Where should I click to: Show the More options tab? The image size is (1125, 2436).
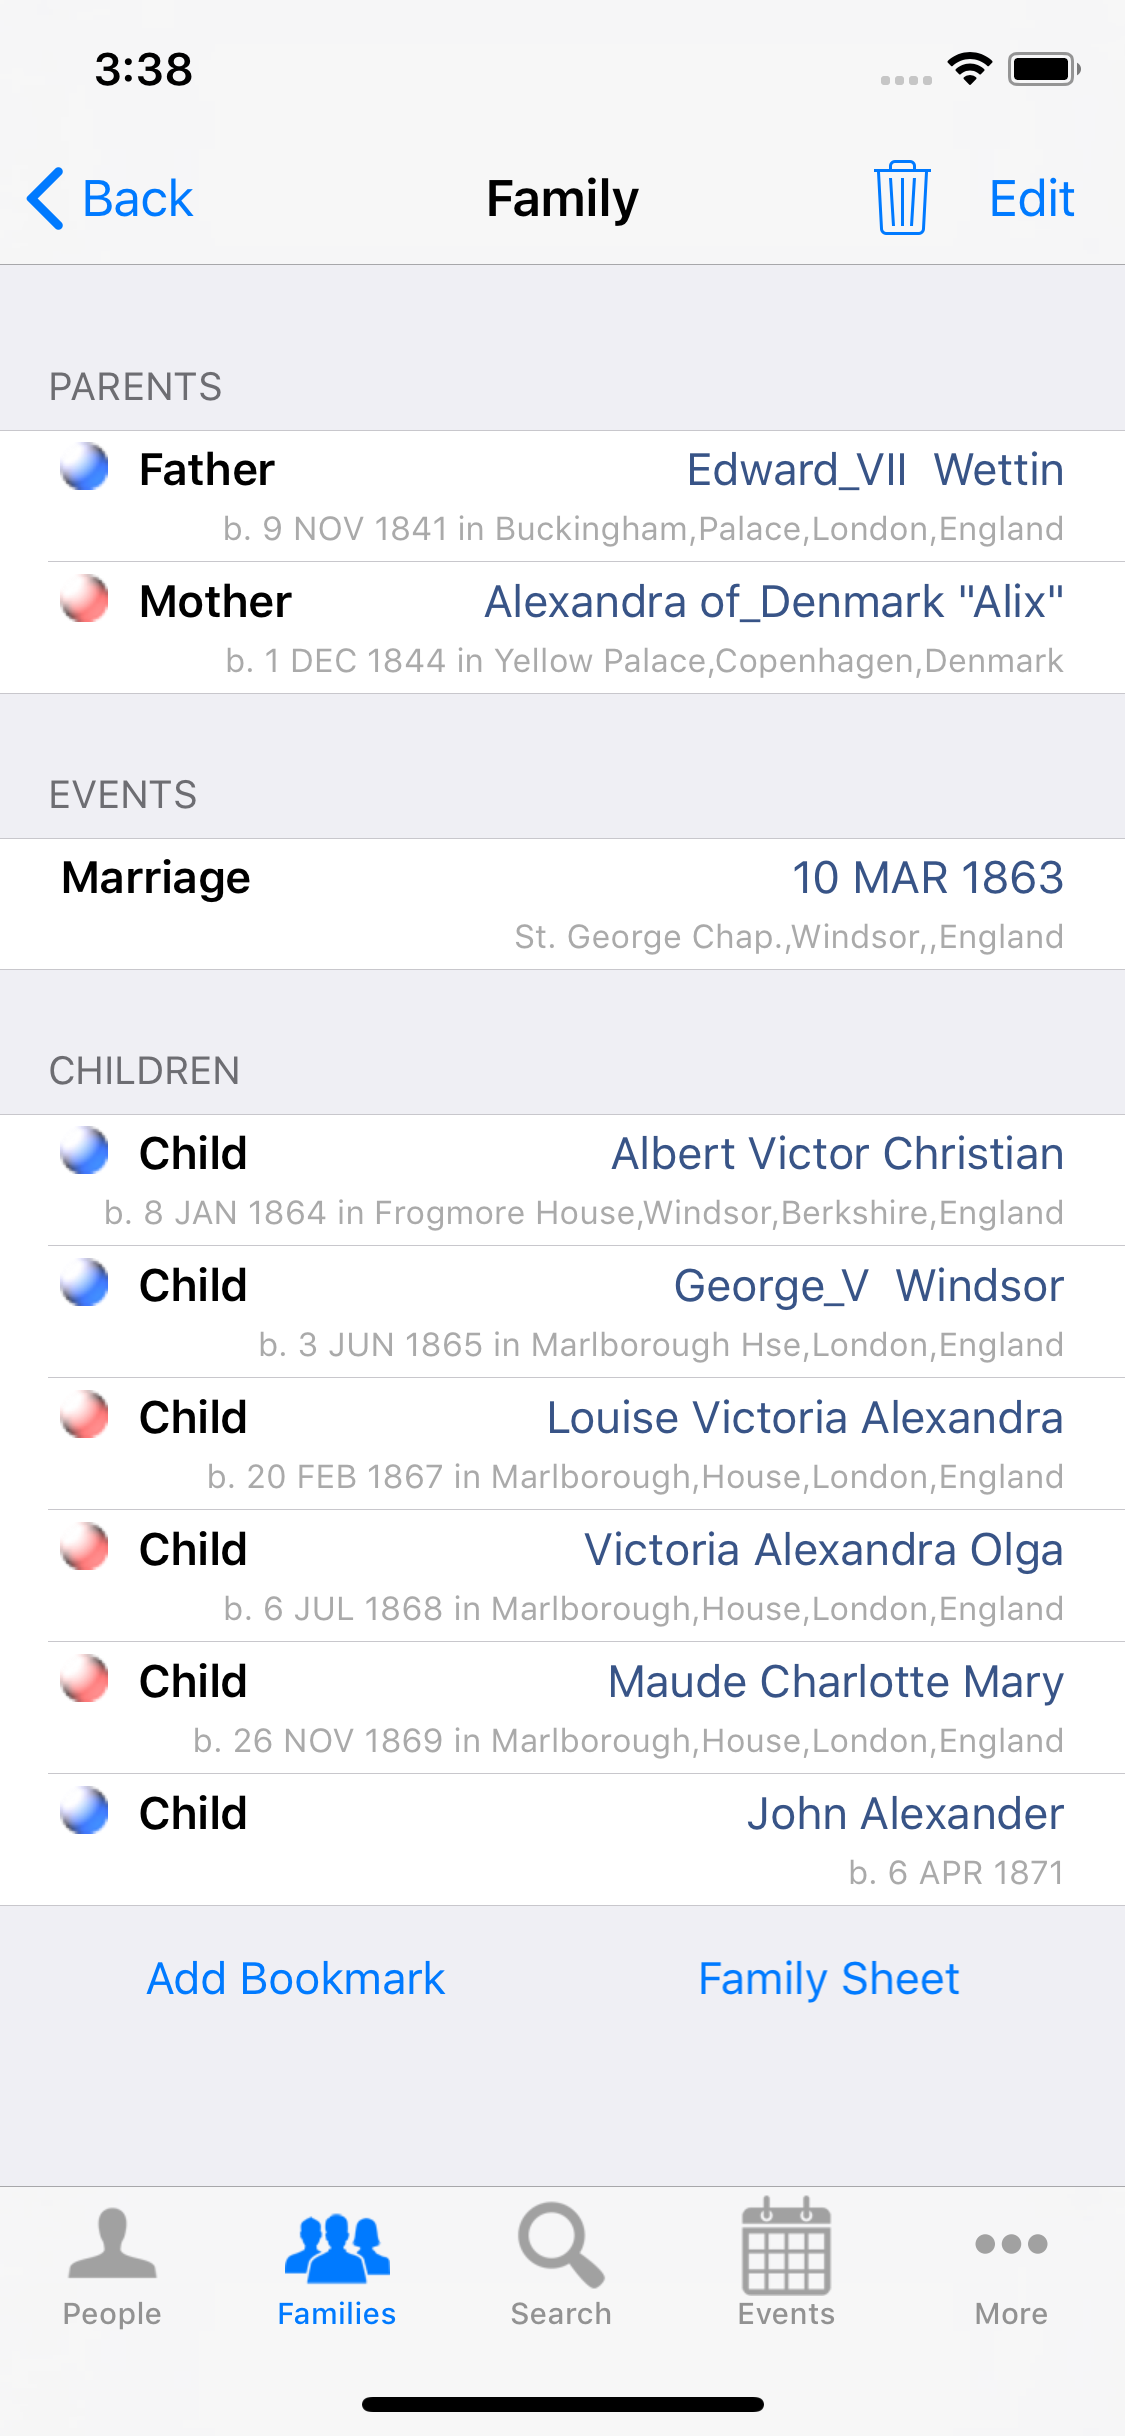tap(1011, 2266)
